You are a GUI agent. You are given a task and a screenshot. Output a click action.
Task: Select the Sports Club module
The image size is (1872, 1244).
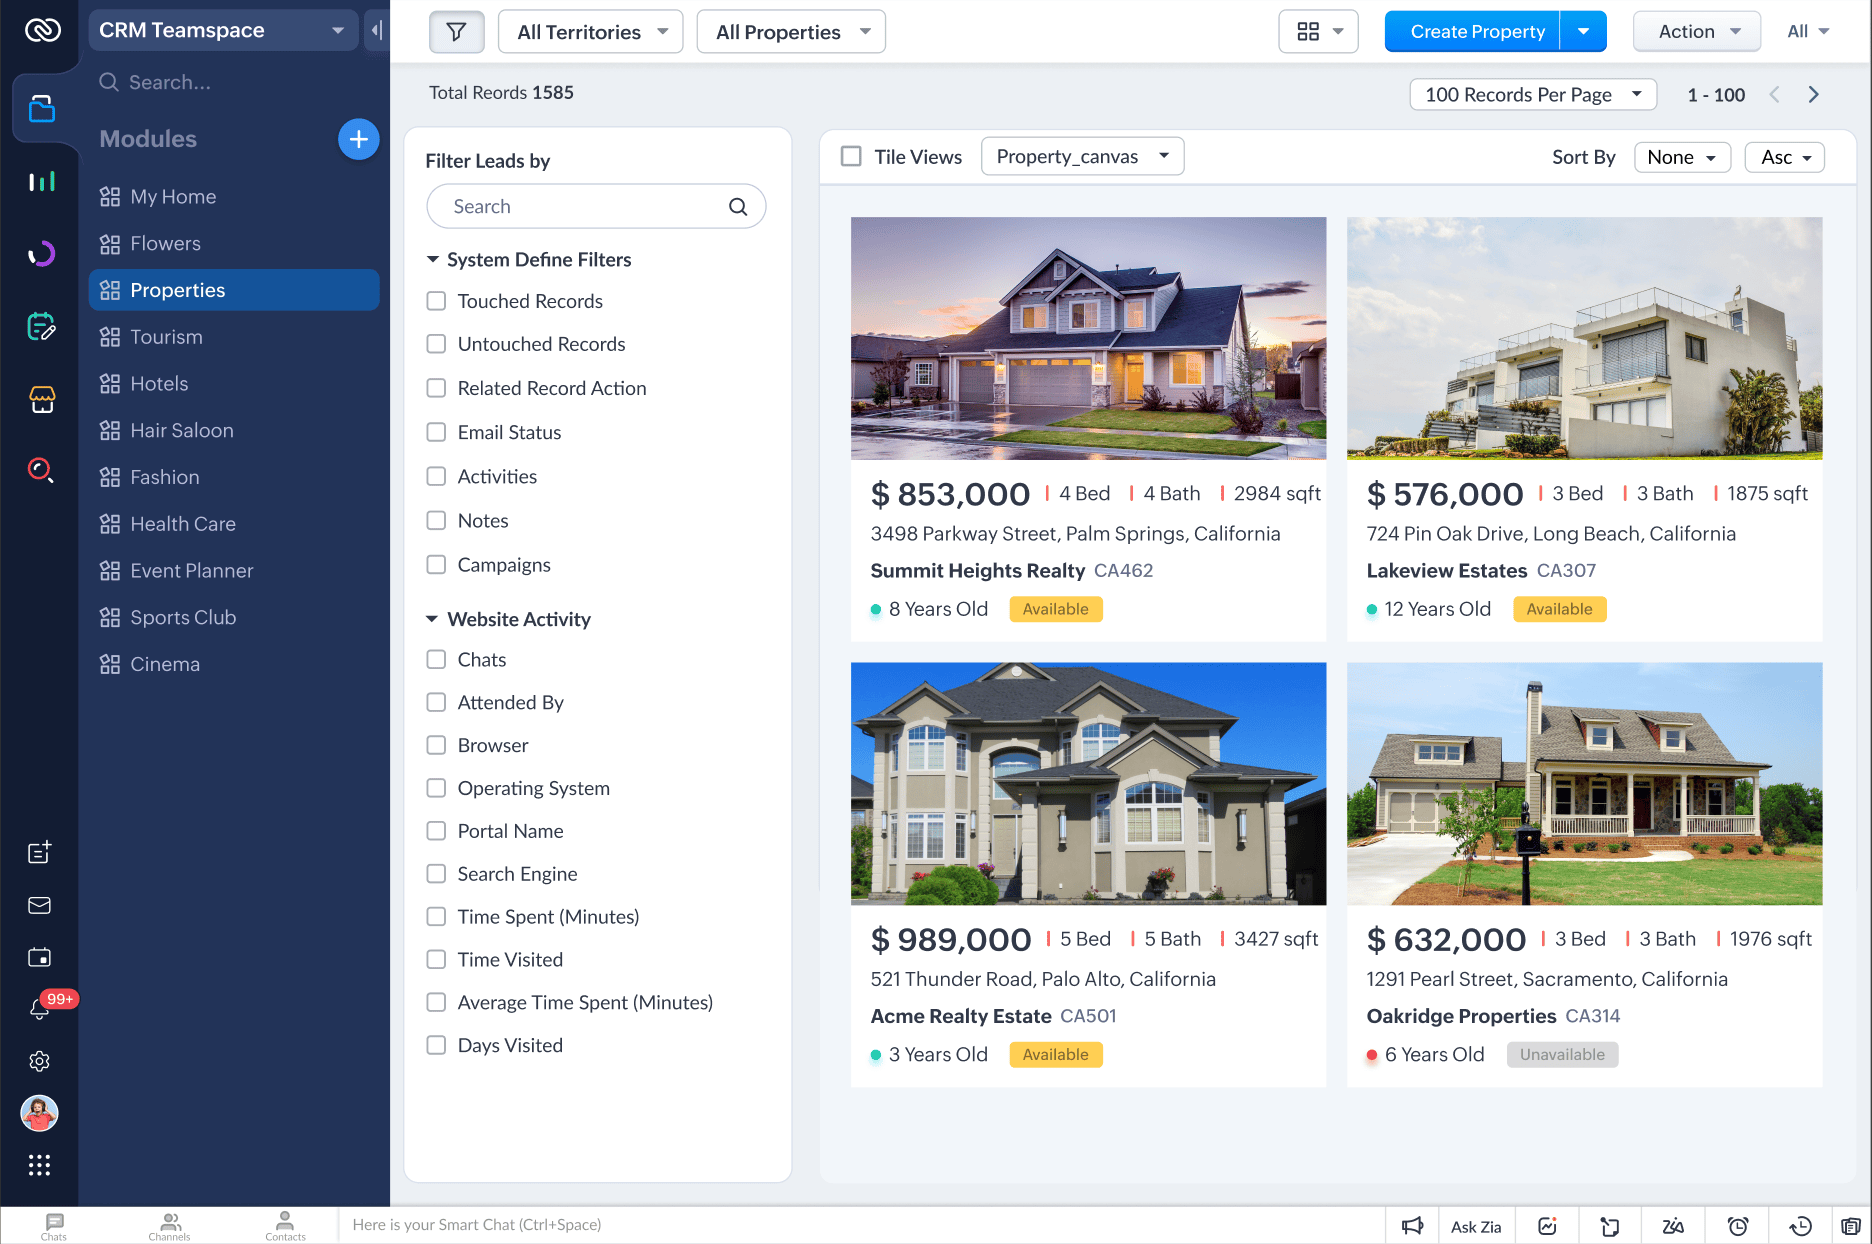click(183, 617)
